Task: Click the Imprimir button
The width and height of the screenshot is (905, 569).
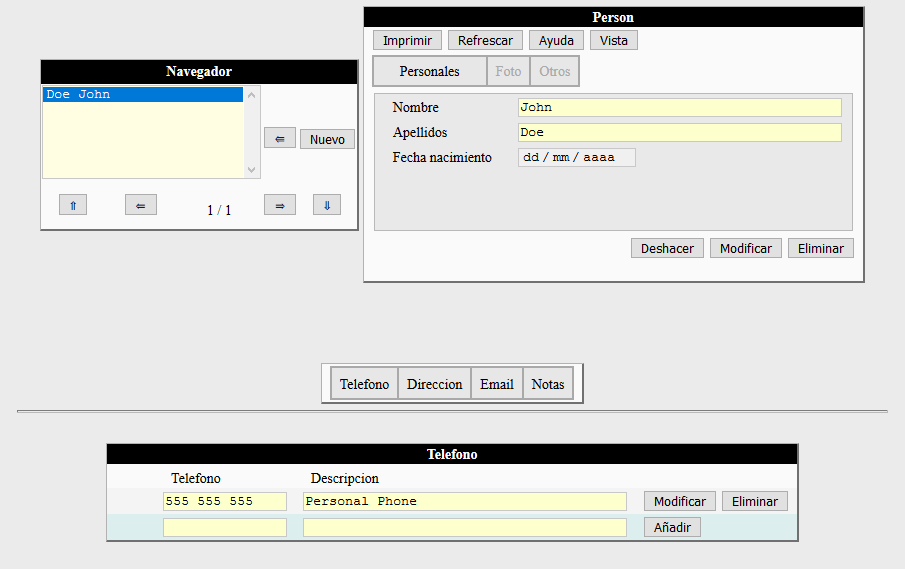Action: [407, 40]
